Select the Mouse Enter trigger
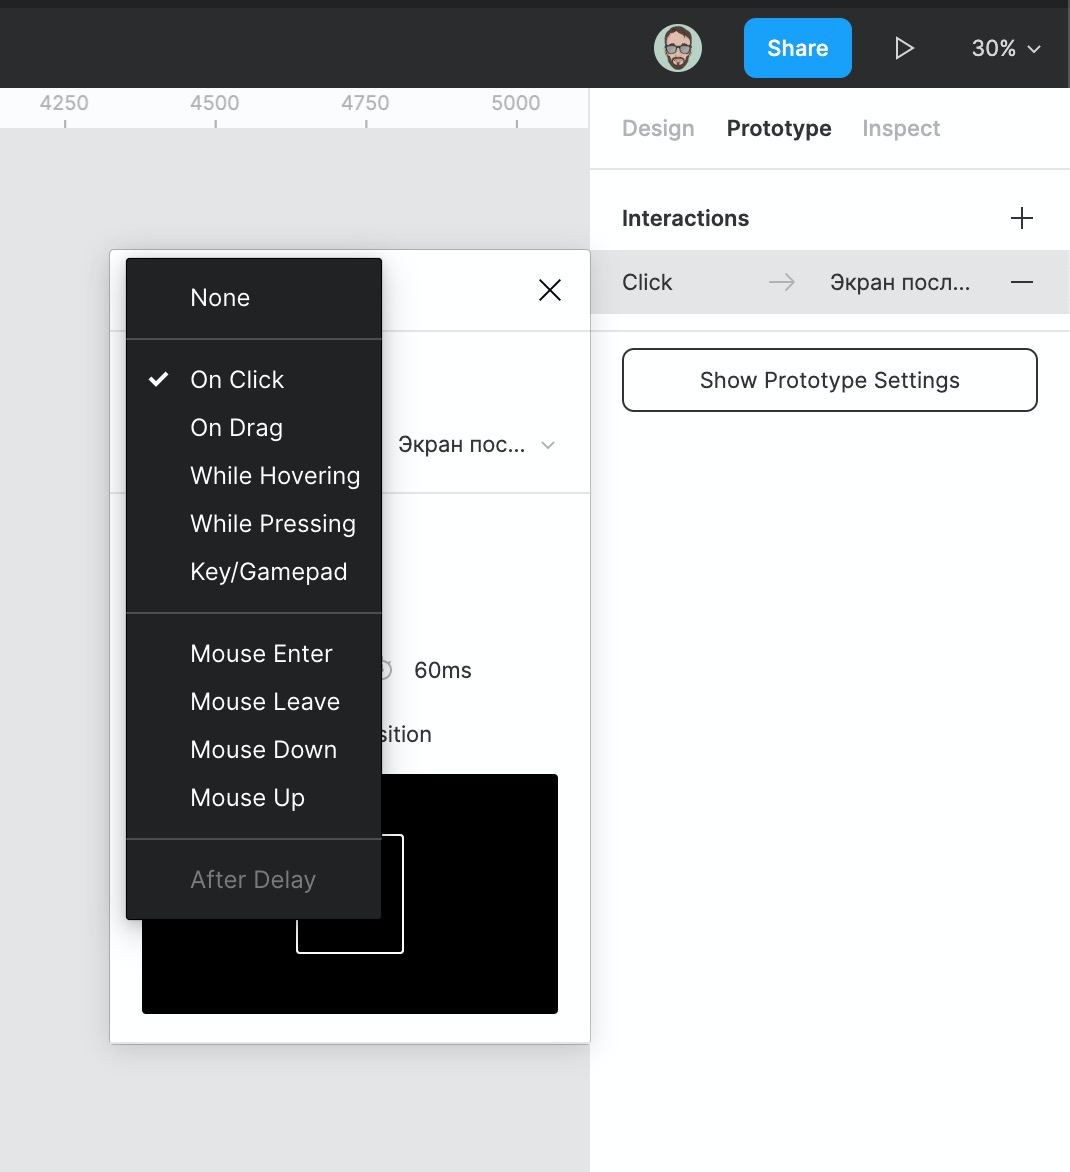The image size is (1070, 1172). [254, 653]
